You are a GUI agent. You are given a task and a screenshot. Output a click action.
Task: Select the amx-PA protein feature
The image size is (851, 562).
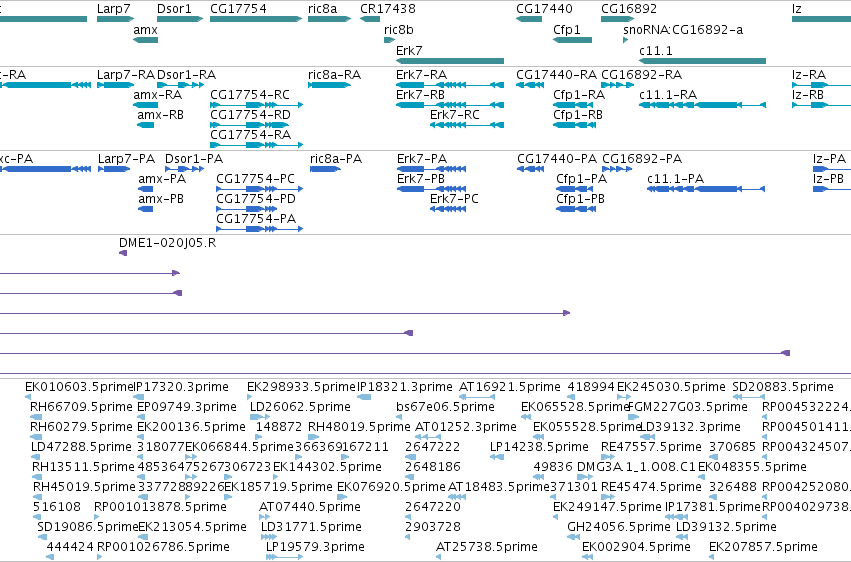point(145,189)
